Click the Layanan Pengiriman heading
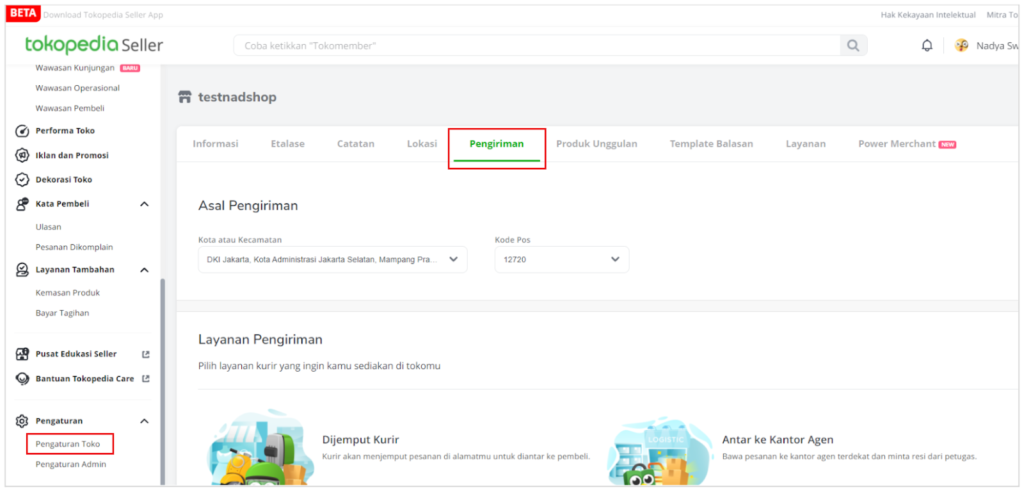The image size is (1024, 492). pyautogui.click(x=260, y=340)
